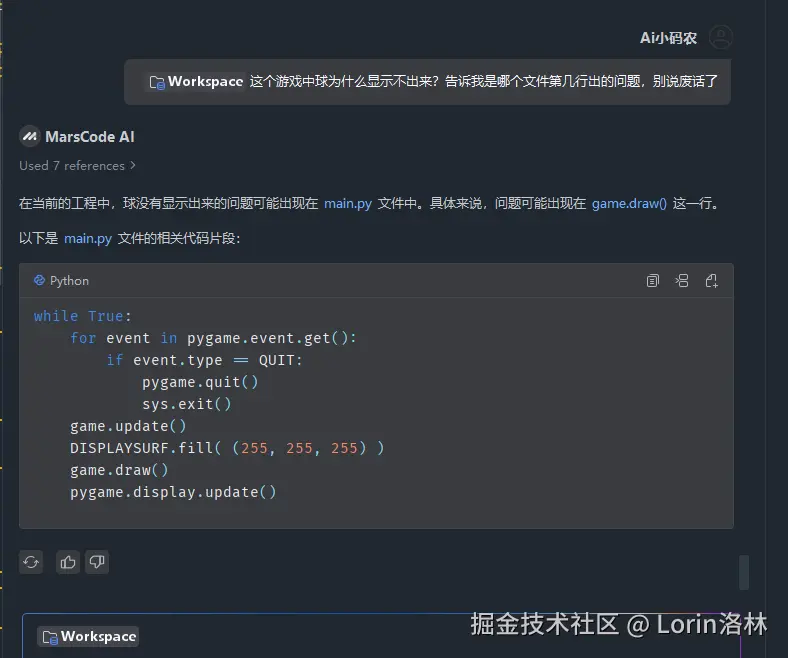Image resolution: width=788 pixels, height=658 pixels.
Task: Open the main.py link after 以下是
Action: click(88, 238)
